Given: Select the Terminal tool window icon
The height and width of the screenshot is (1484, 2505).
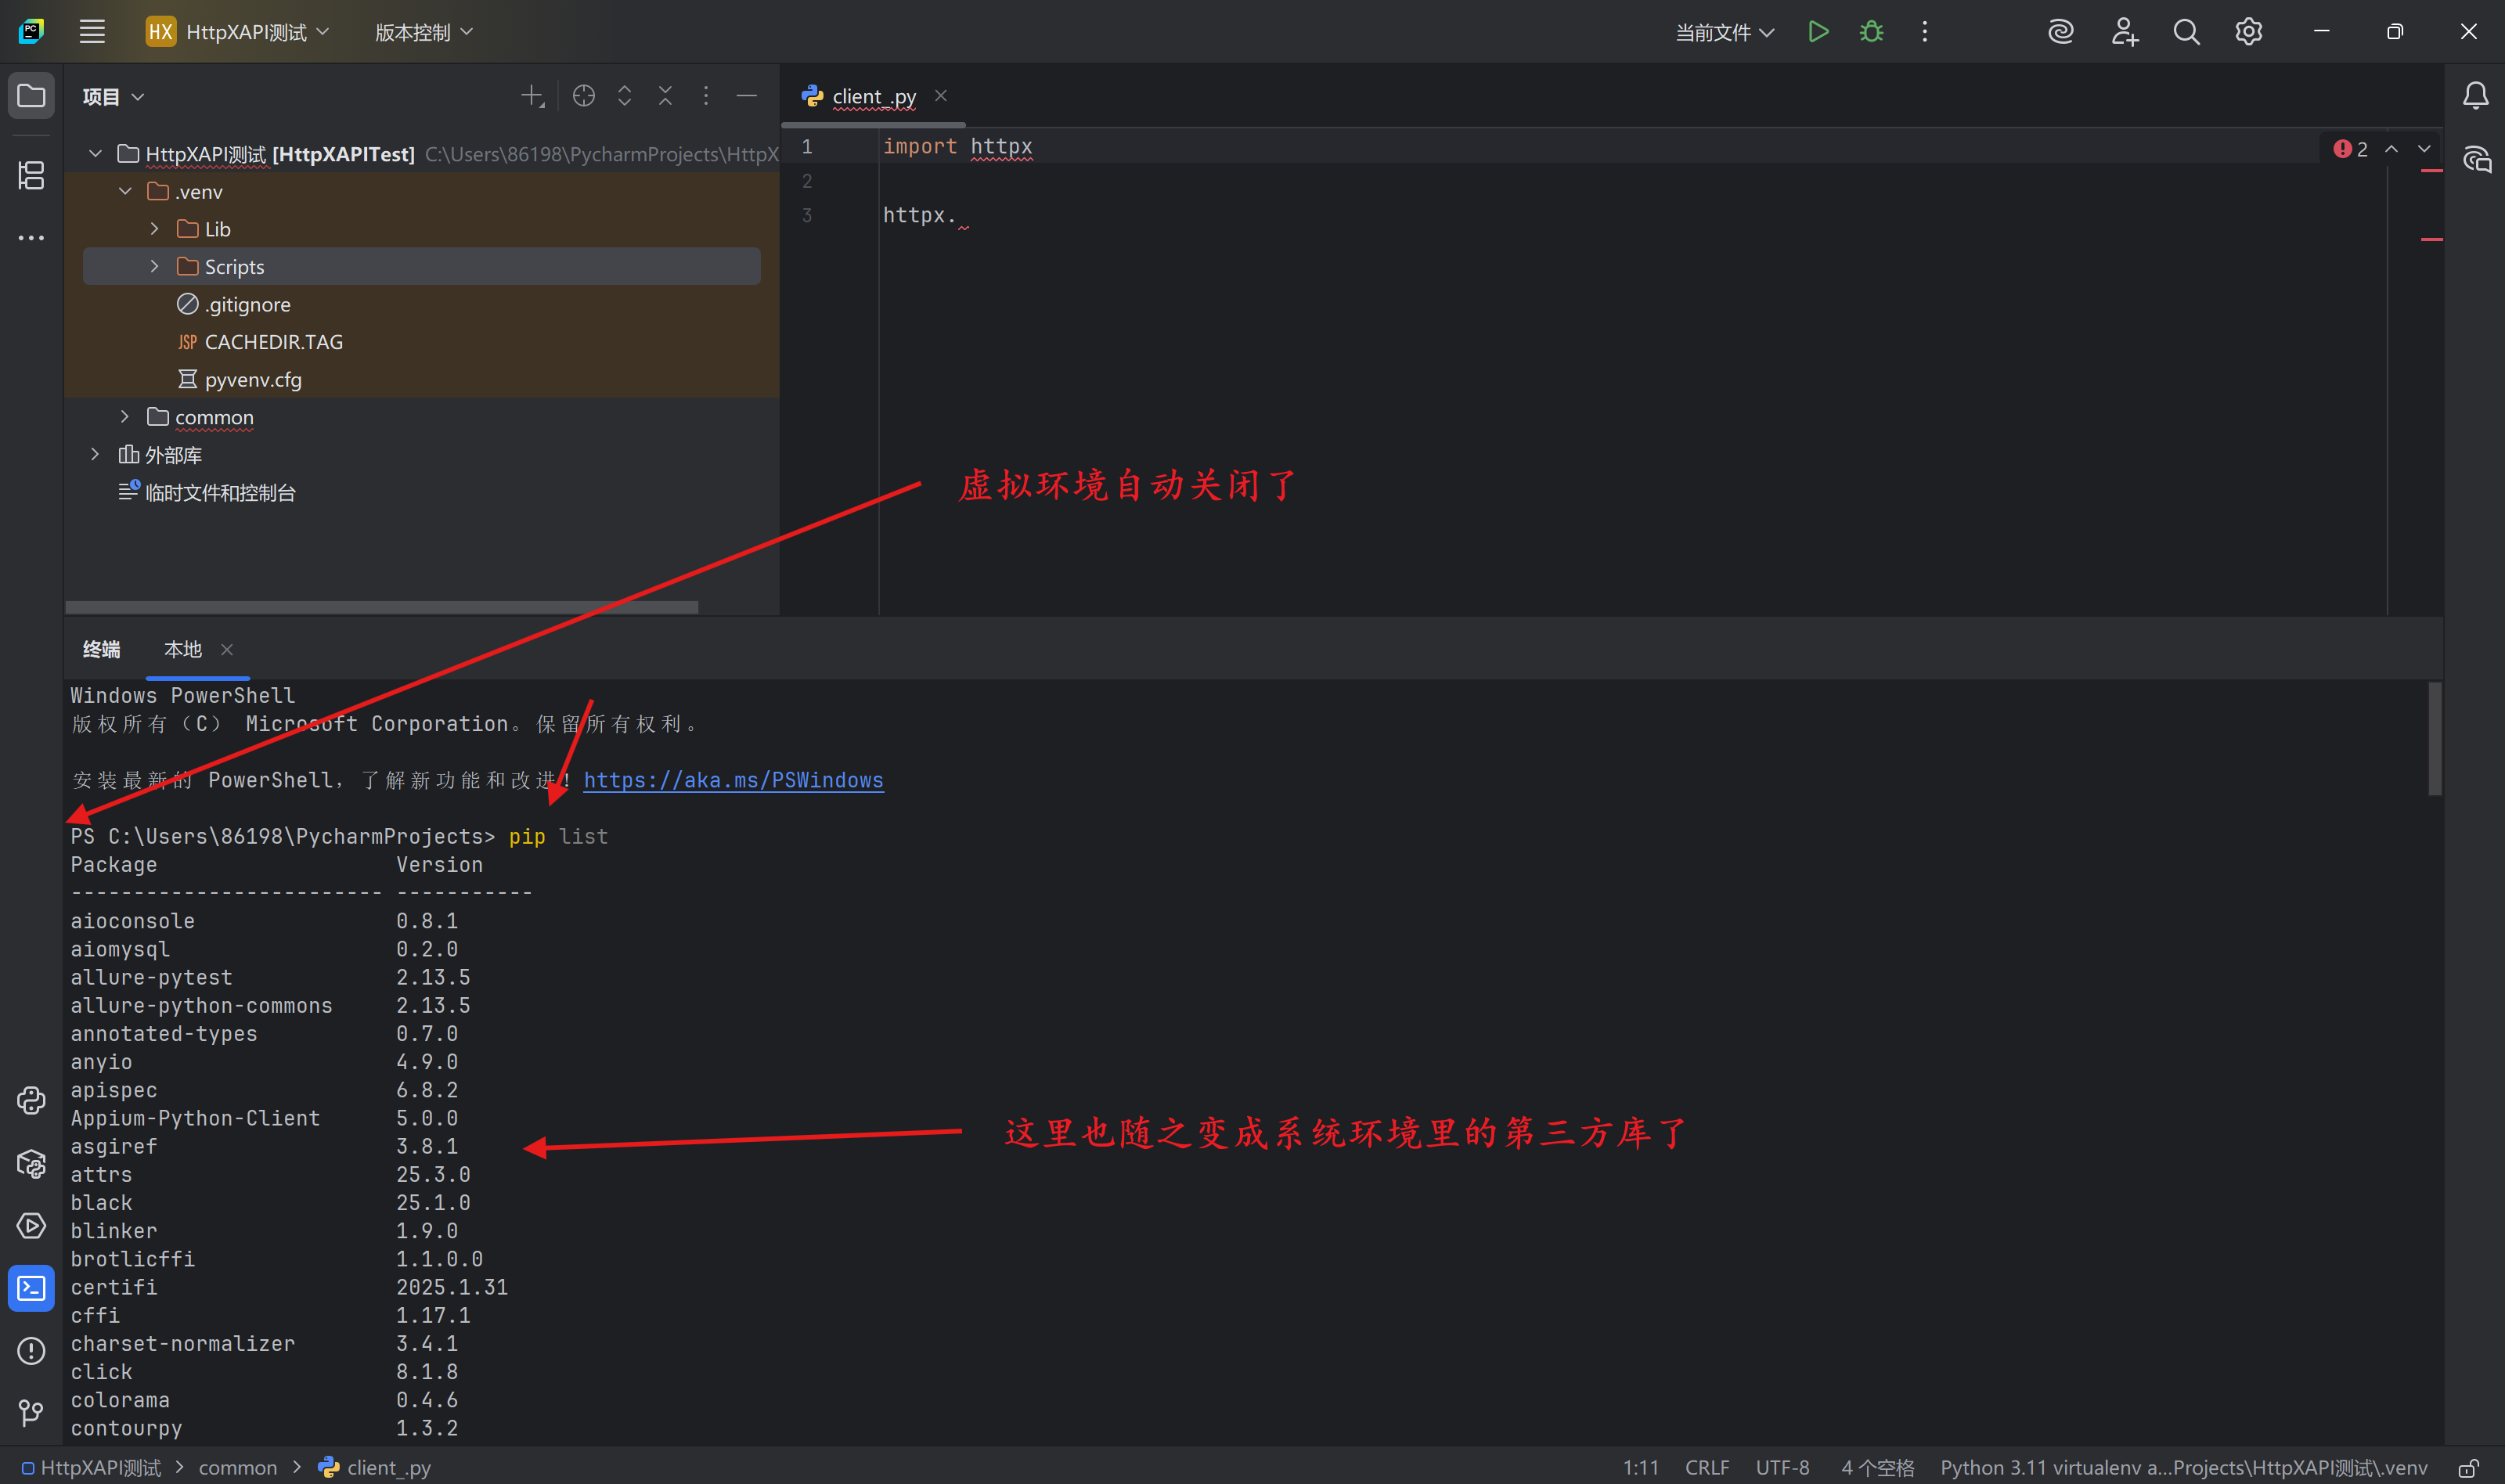Looking at the screenshot, I should click(x=31, y=1288).
